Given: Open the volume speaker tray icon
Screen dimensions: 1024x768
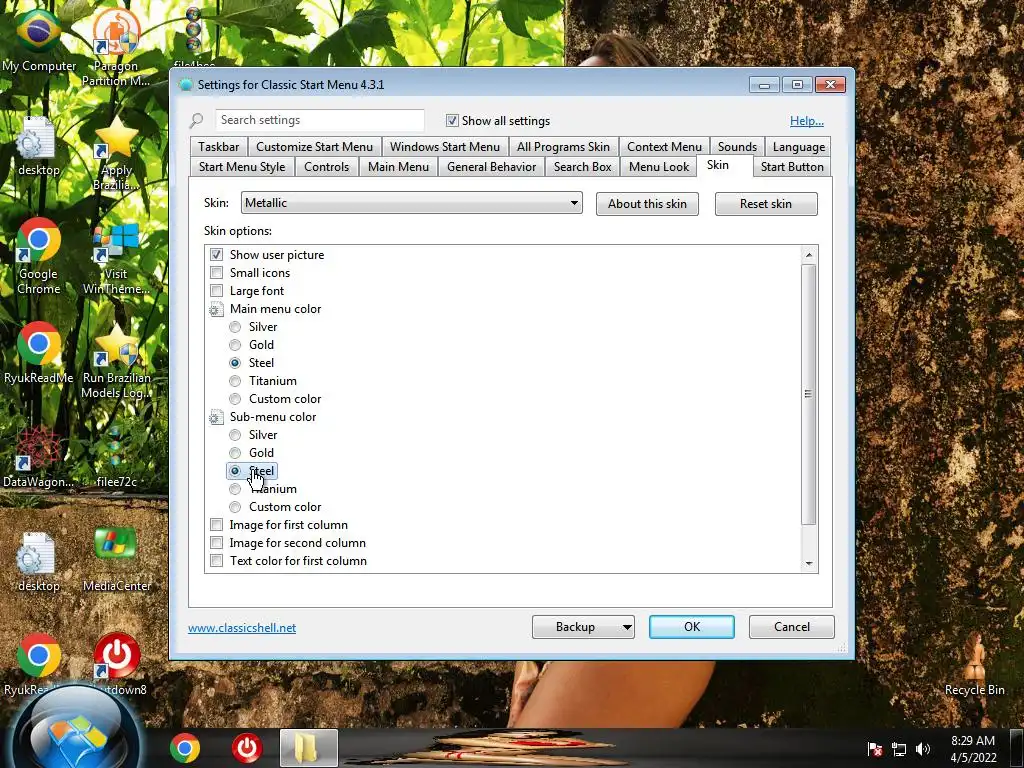Looking at the screenshot, I should pos(922,749).
